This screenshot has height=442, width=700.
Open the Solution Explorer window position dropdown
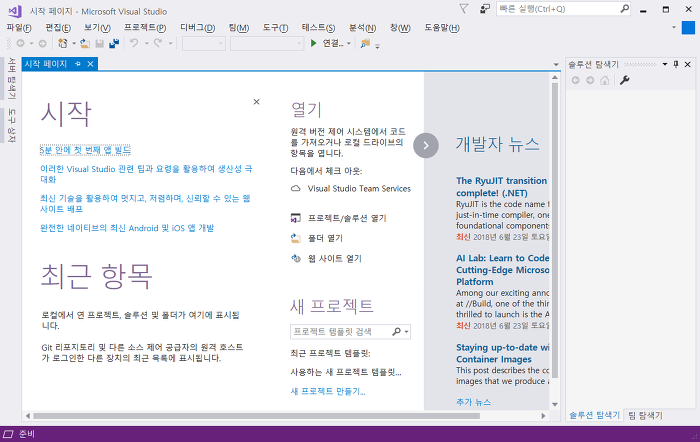[x=665, y=64]
